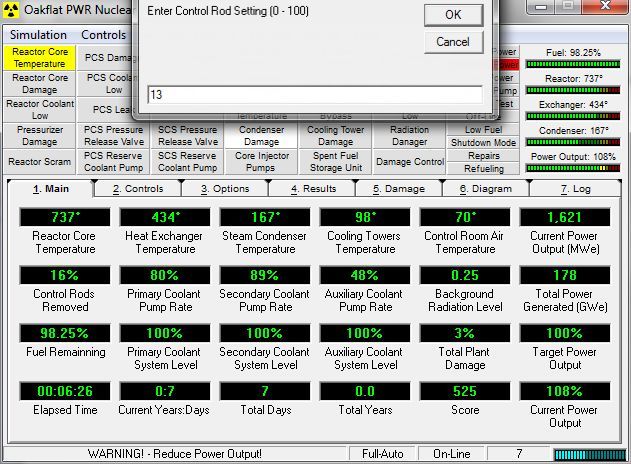Click the 3% Total Plant Damage readout

[465, 333]
